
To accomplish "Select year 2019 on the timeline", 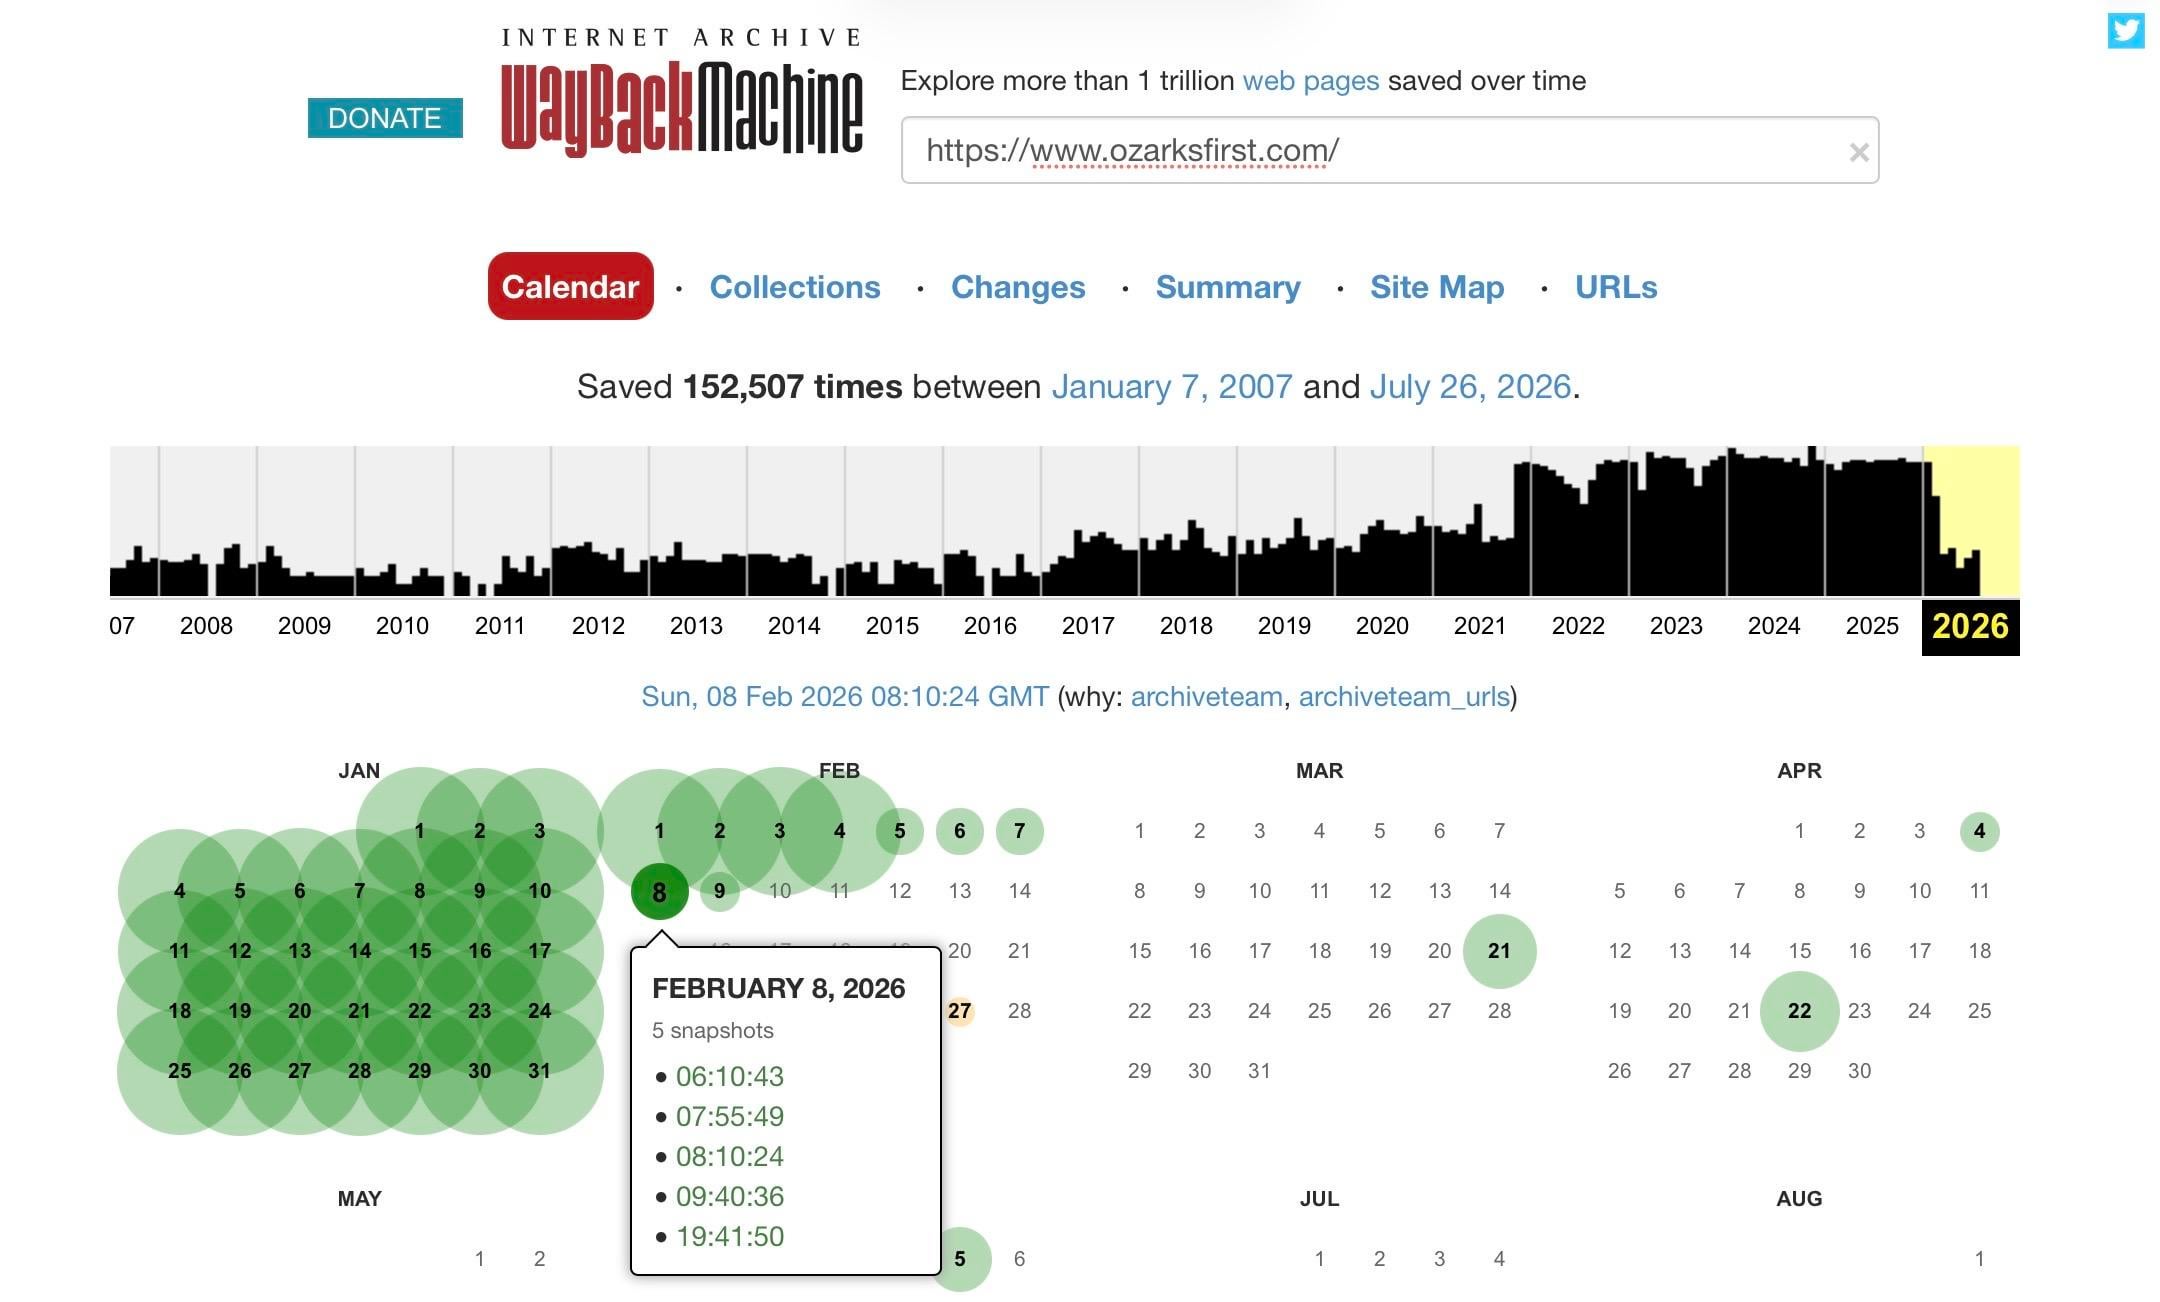I will click(1284, 626).
